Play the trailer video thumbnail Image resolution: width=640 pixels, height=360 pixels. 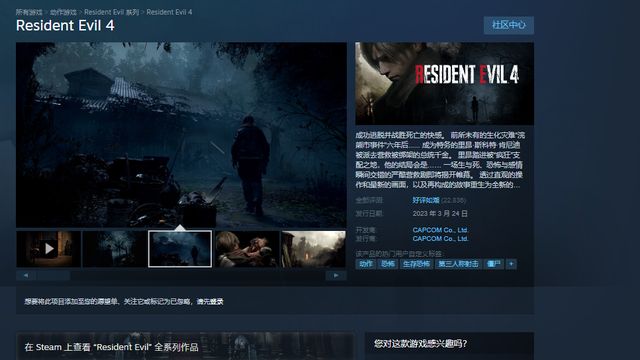pos(49,249)
